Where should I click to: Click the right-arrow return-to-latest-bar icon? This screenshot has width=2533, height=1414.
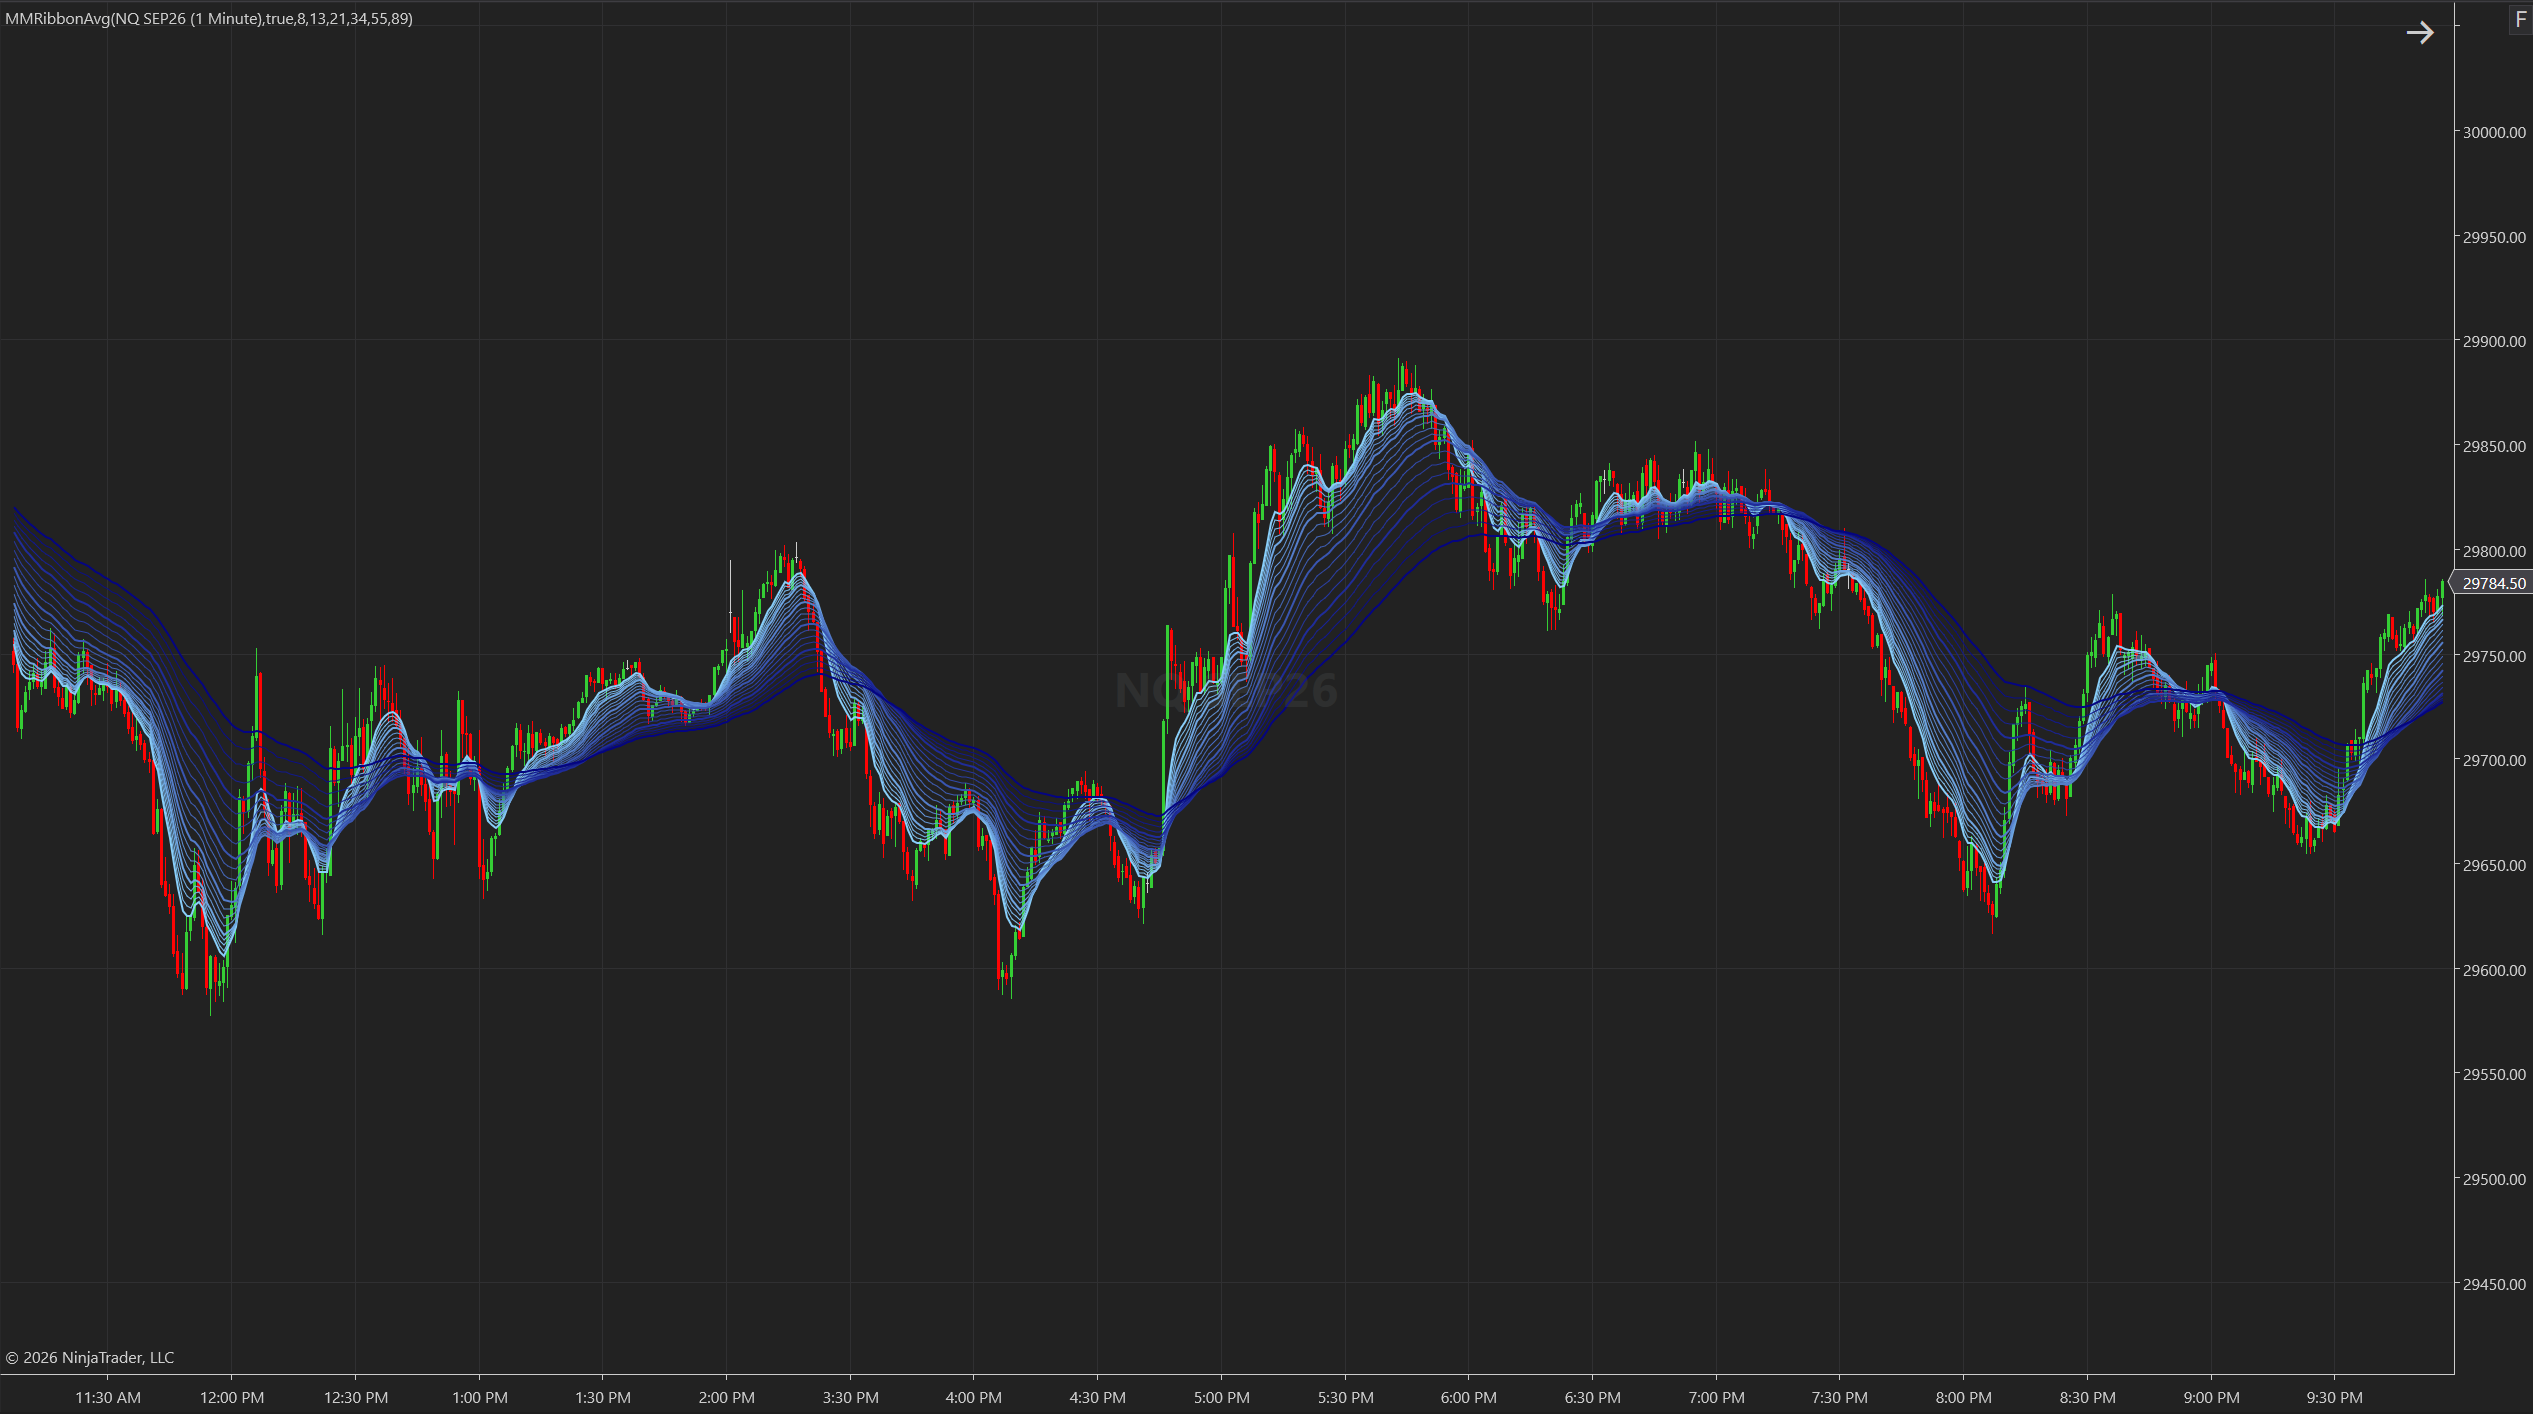click(2419, 33)
